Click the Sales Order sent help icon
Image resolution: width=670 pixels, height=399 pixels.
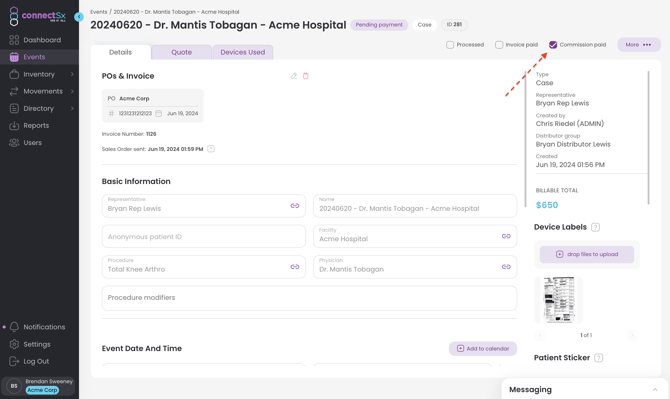tap(211, 149)
